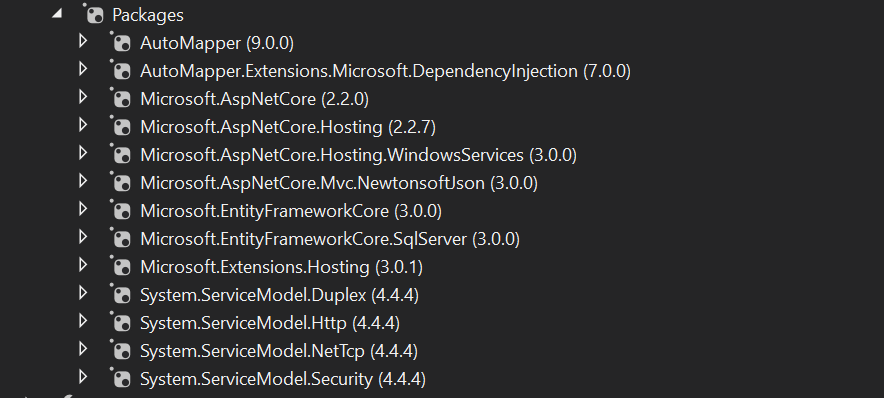Click the AutoMapper package icon

pyautogui.click(x=121, y=42)
